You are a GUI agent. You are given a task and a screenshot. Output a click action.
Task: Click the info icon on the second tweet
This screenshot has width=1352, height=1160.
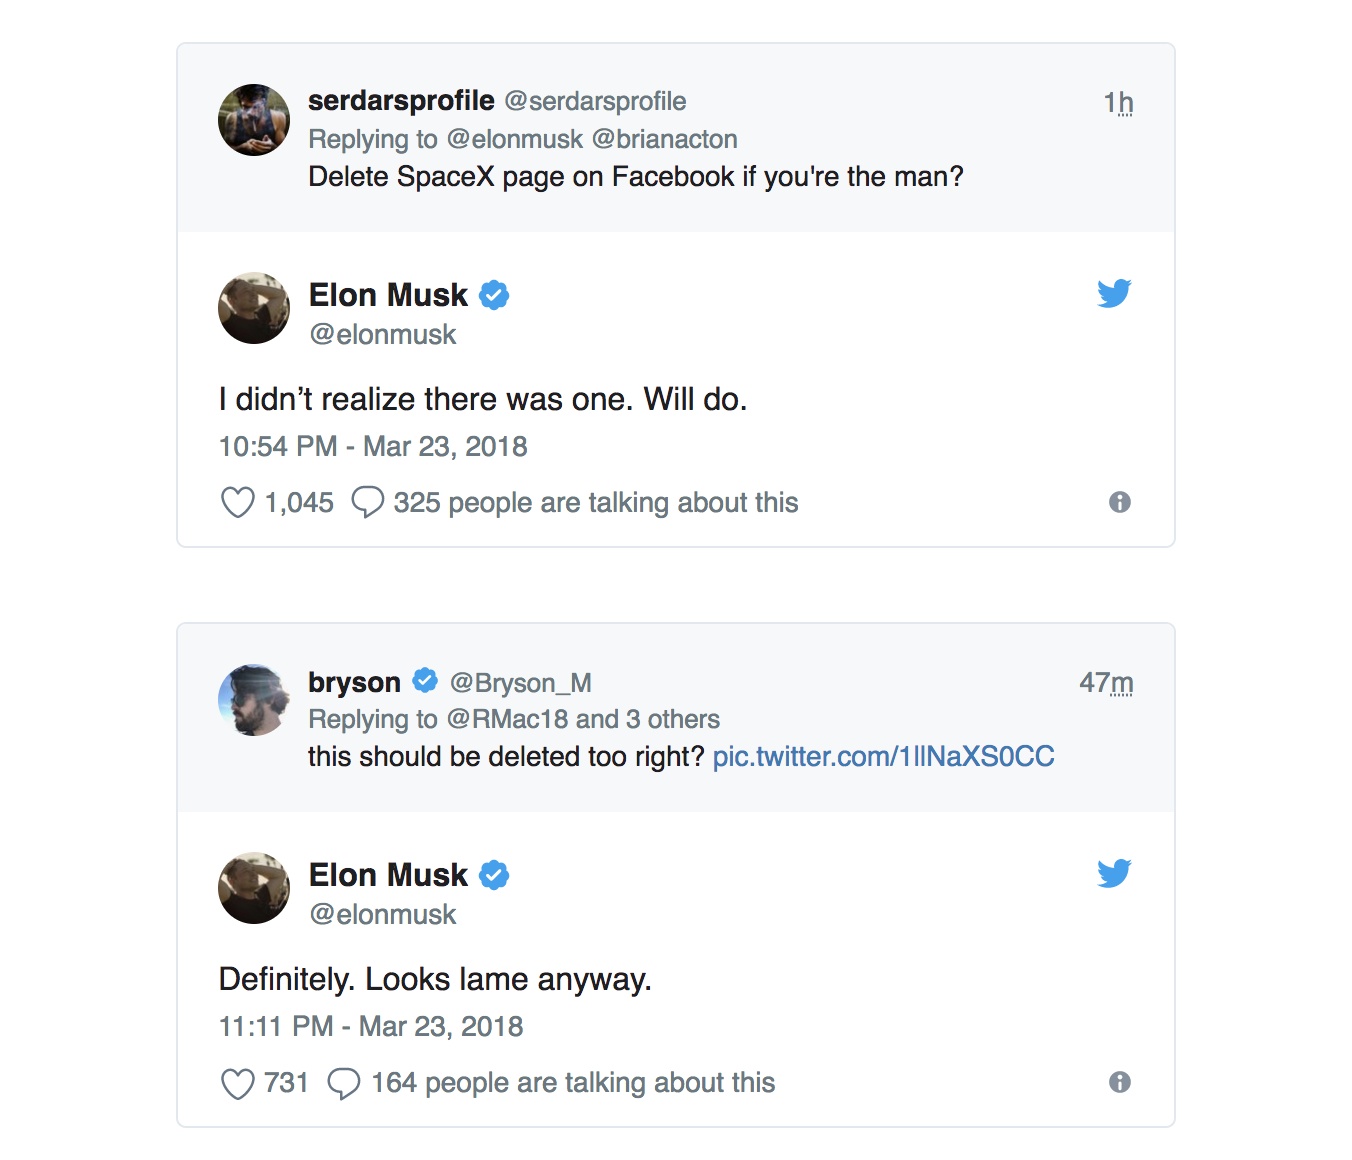tap(1120, 1082)
